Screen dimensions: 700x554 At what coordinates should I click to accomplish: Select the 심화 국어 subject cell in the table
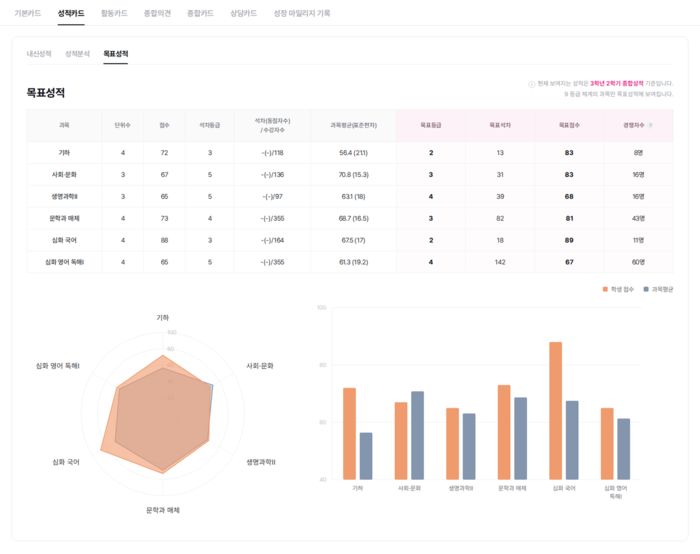(64, 240)
